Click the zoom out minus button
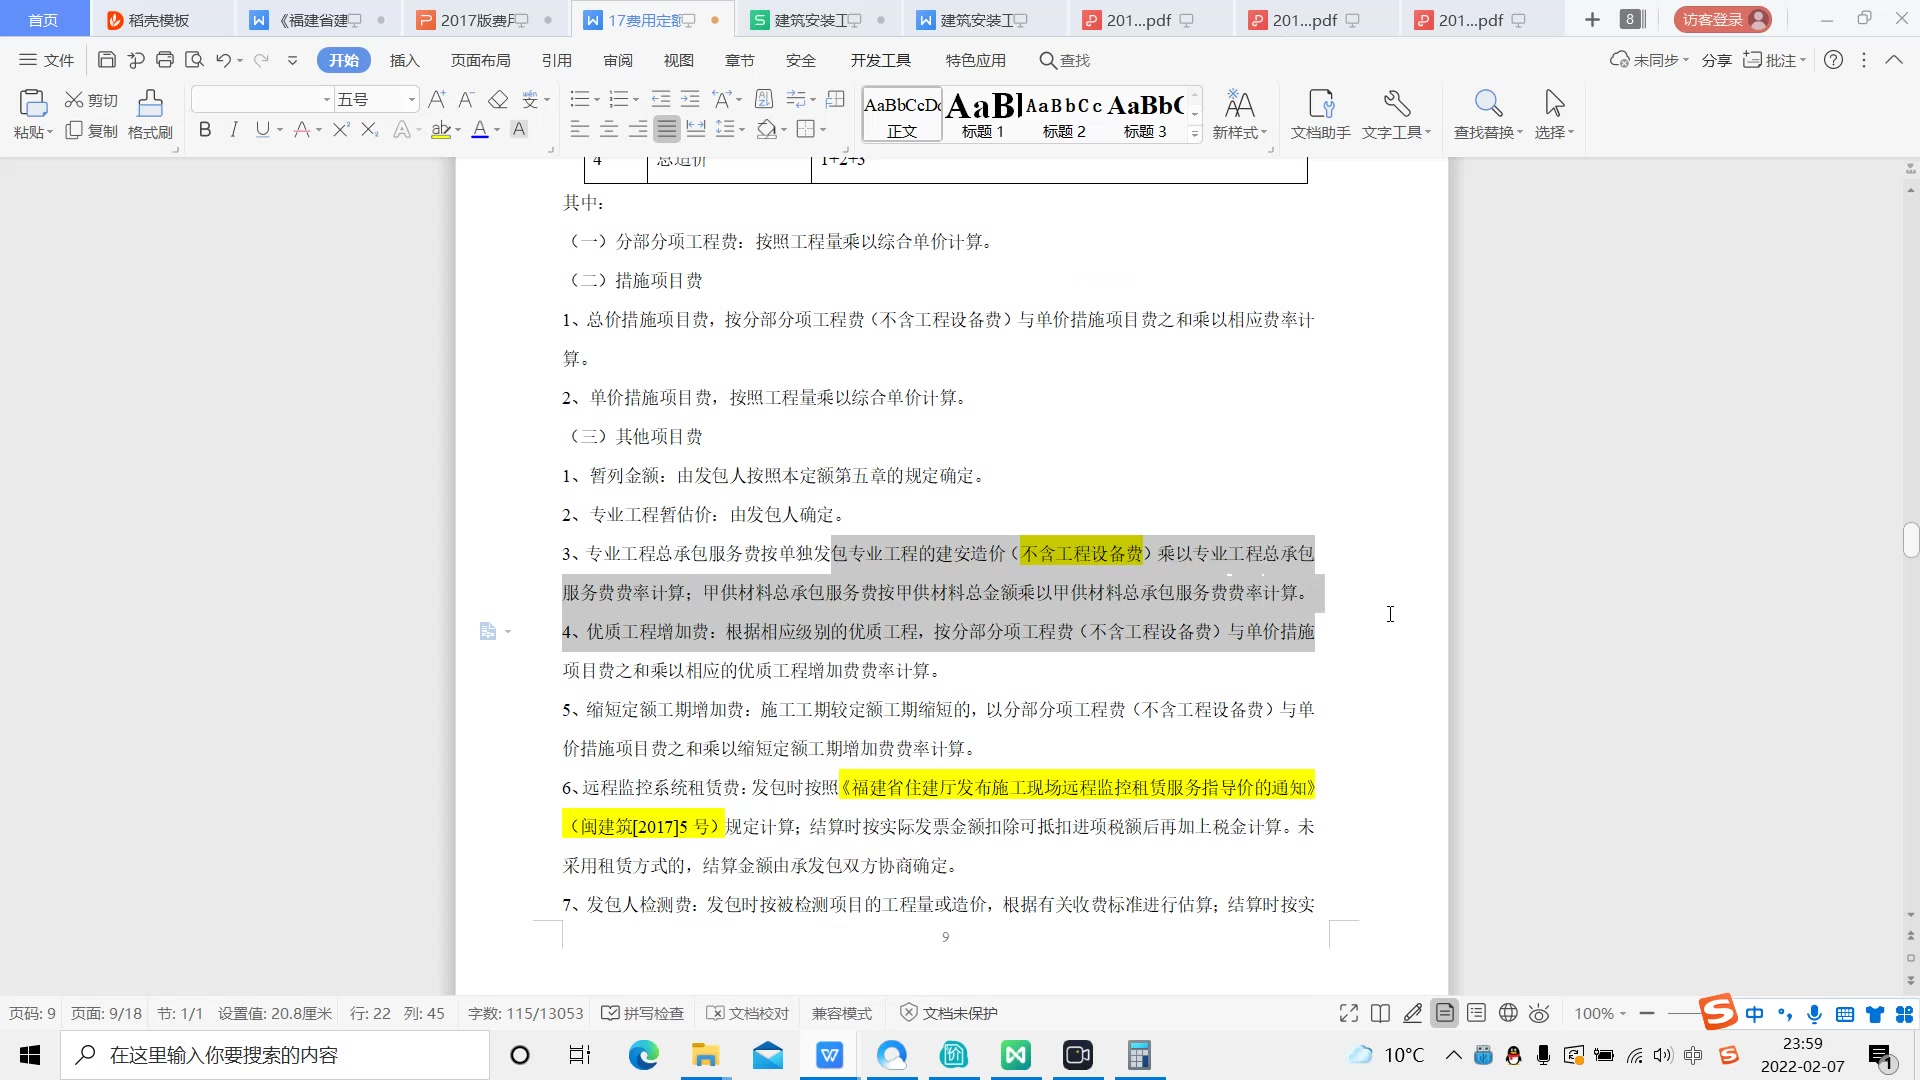Screen dimensions: 1920x1080 pos(1647,1013)
